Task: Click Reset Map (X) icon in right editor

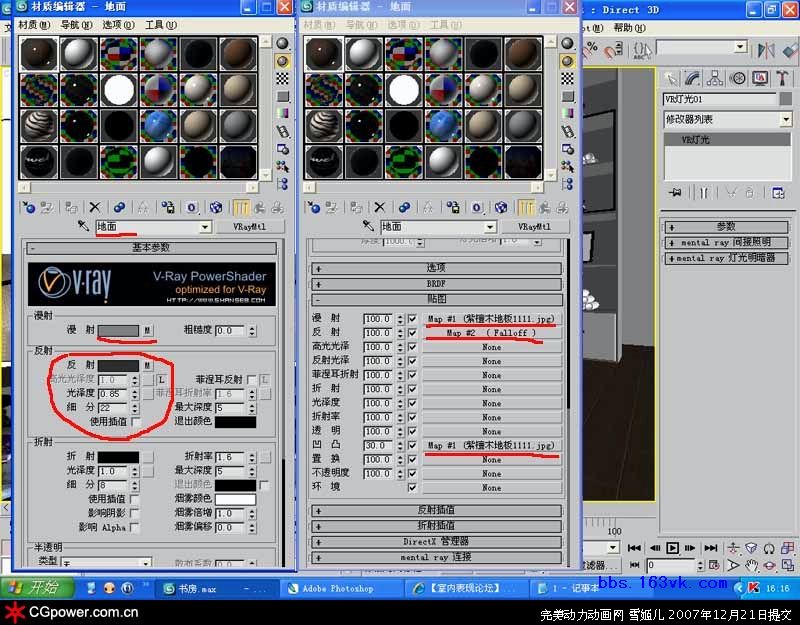Action: click(x=380, y=207)
